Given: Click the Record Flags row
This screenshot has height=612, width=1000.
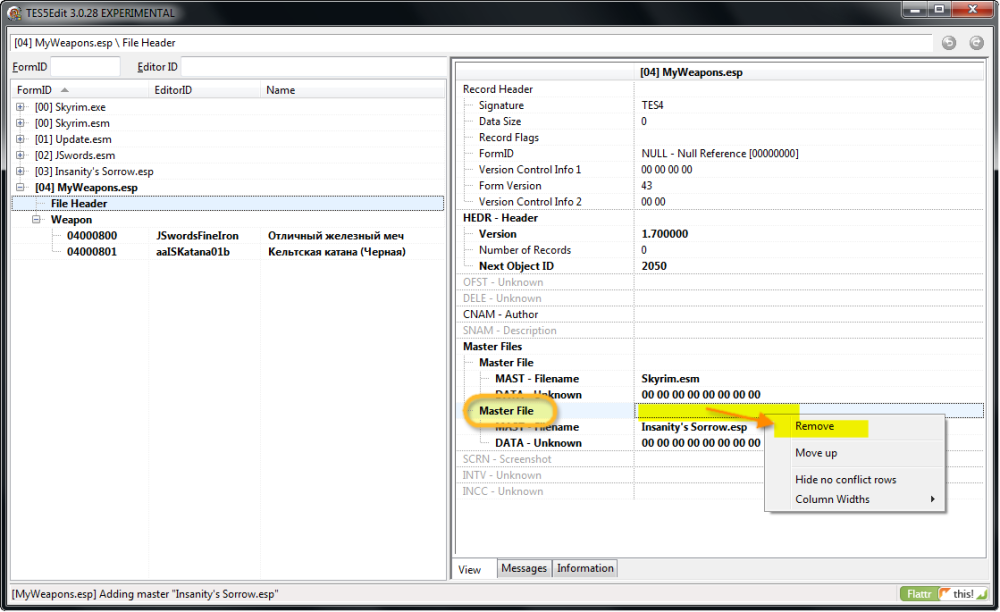Looking at the screenshot, I should click(x=720, y=138).
